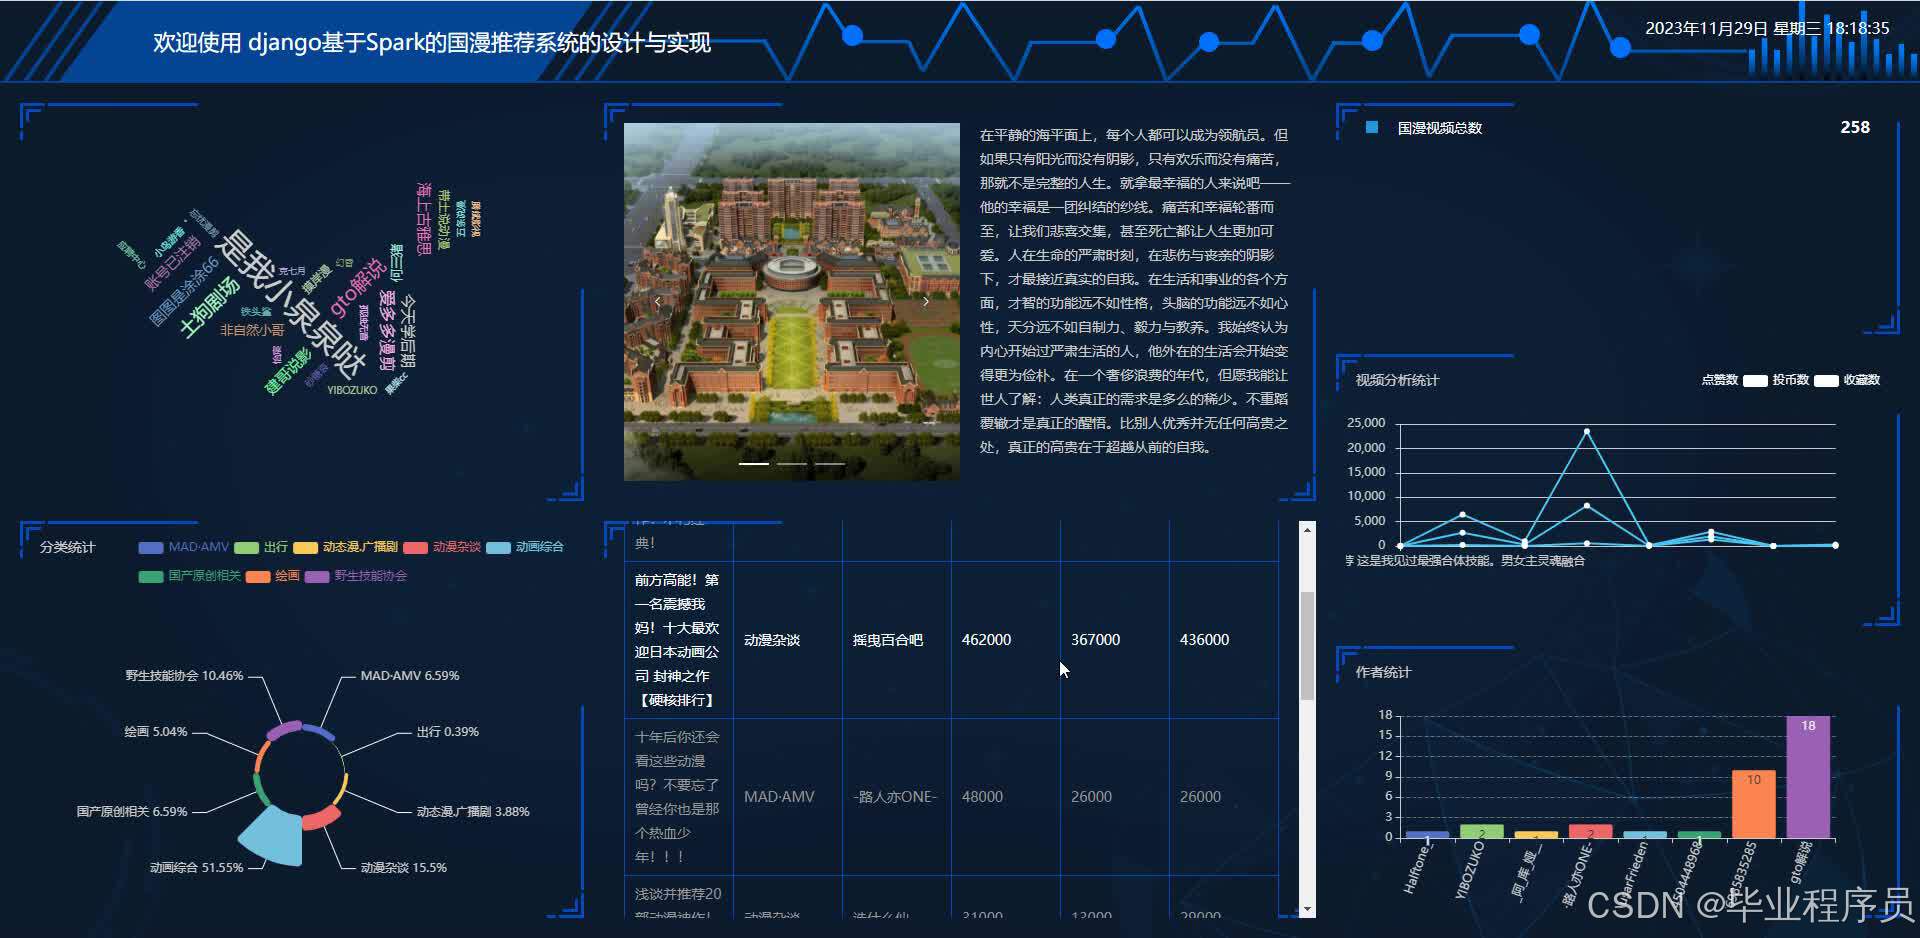Toggle 野生技能协会 legend entry
The width and height of the screenshot is (1920, 938).
pos(355,576)
